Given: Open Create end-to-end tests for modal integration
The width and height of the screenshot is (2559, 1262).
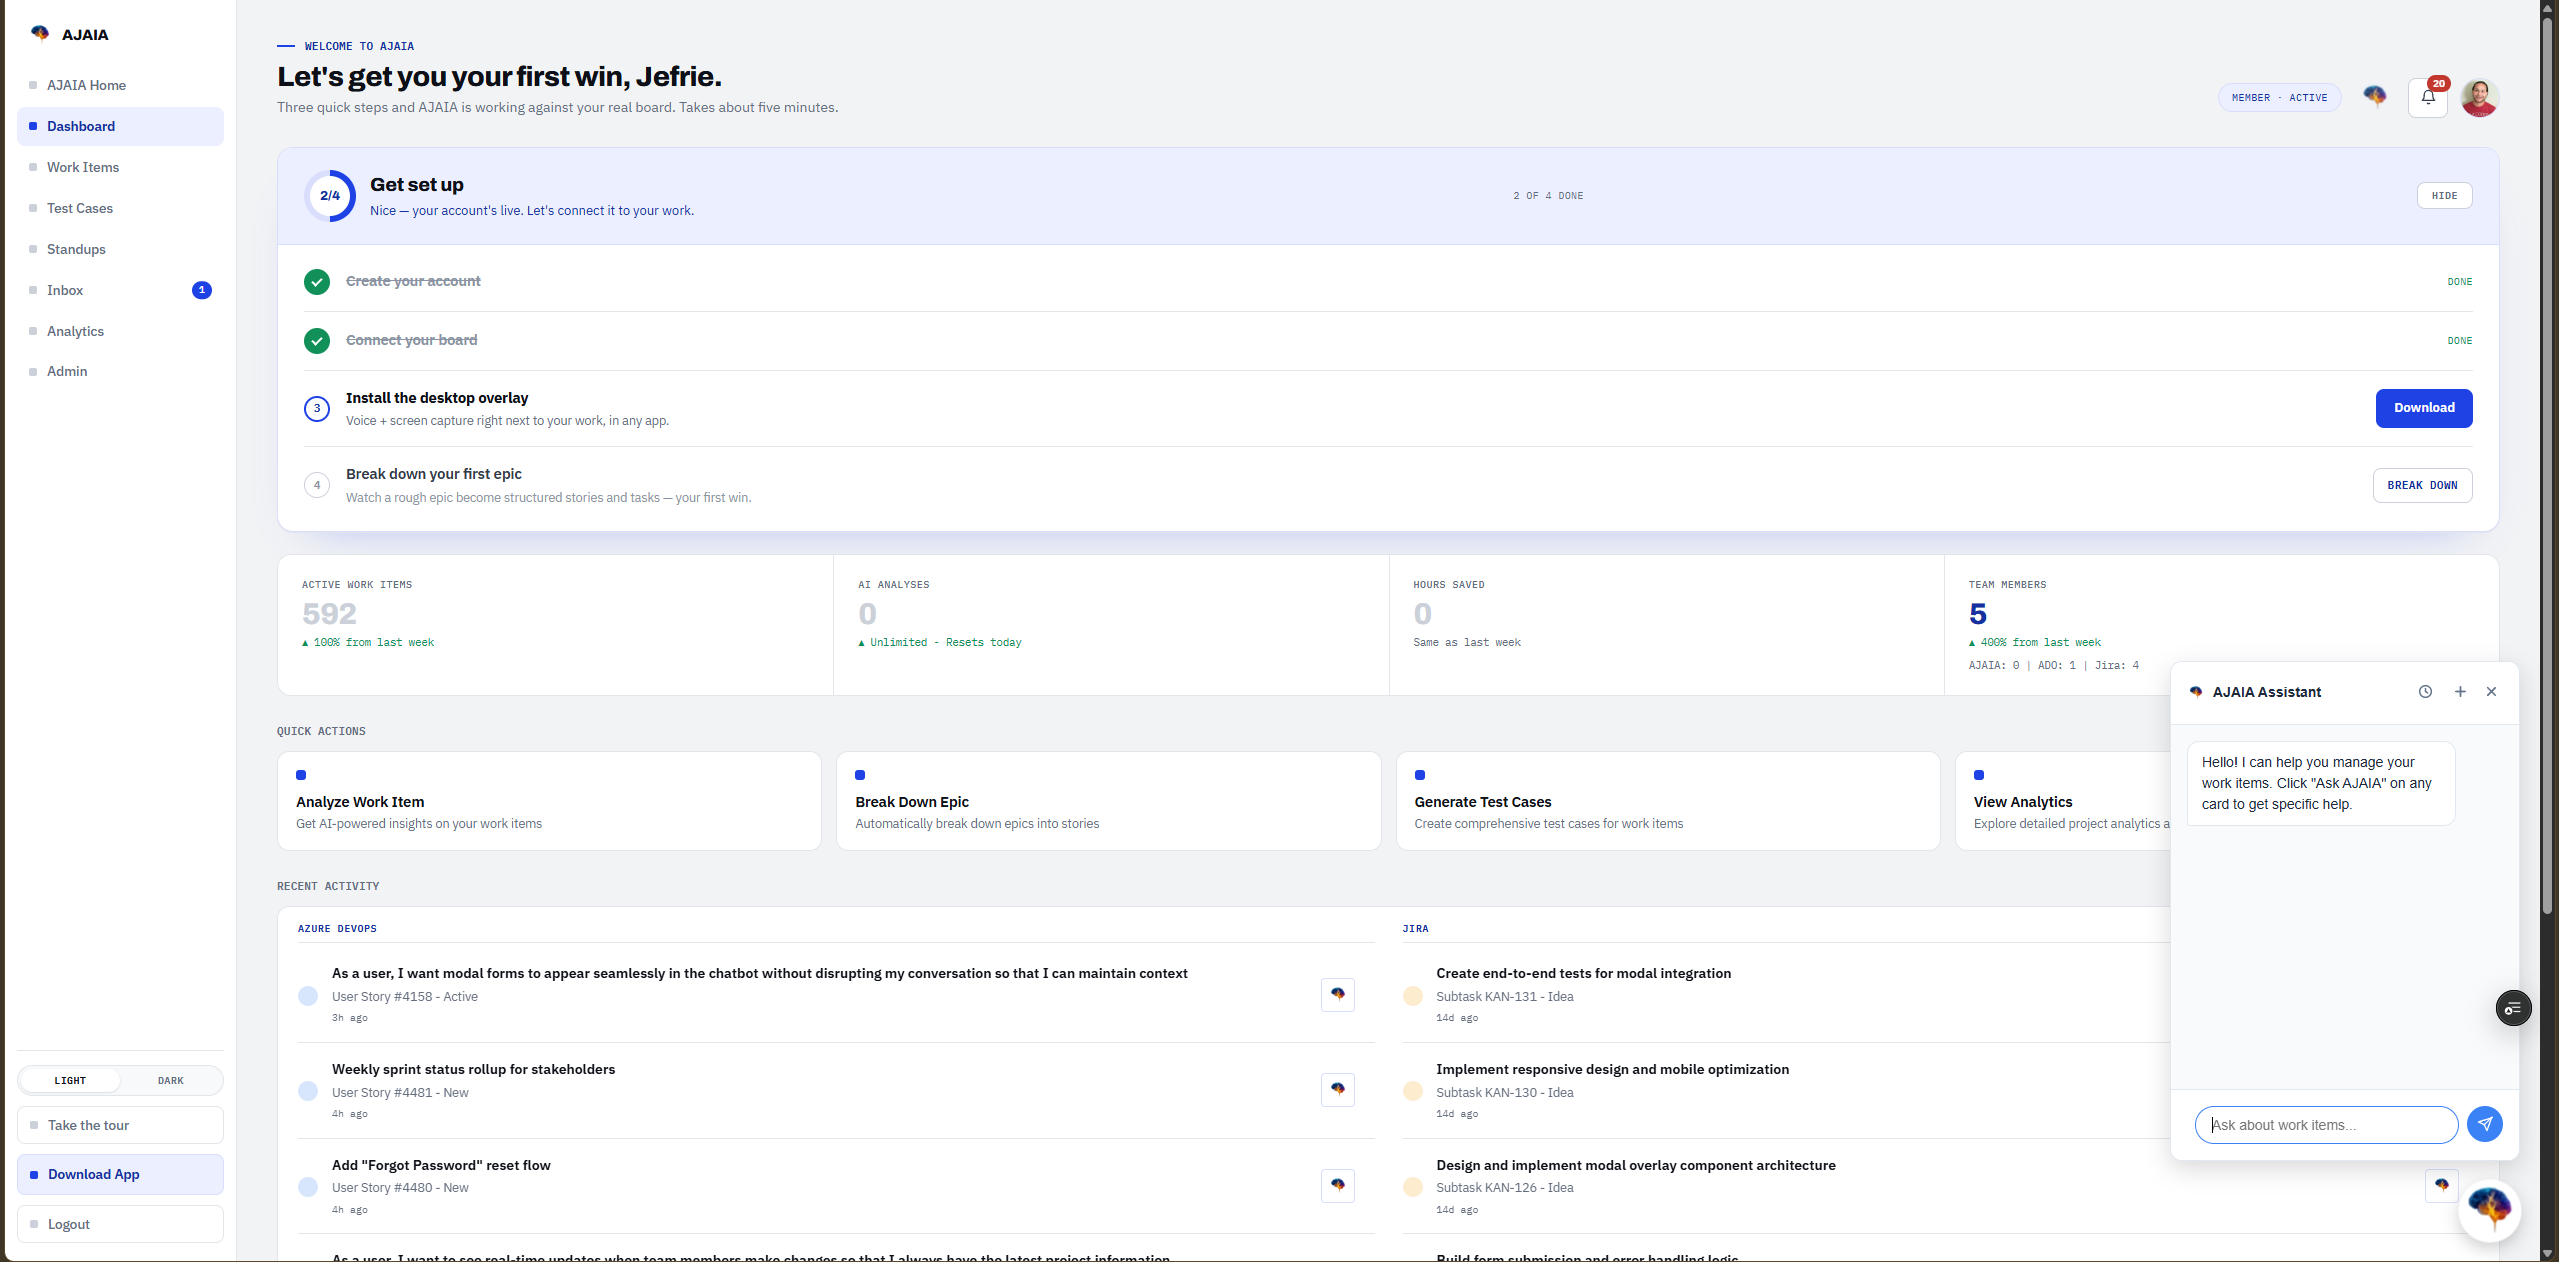Looking at the screenshot, I should [x=1583, y=973].
